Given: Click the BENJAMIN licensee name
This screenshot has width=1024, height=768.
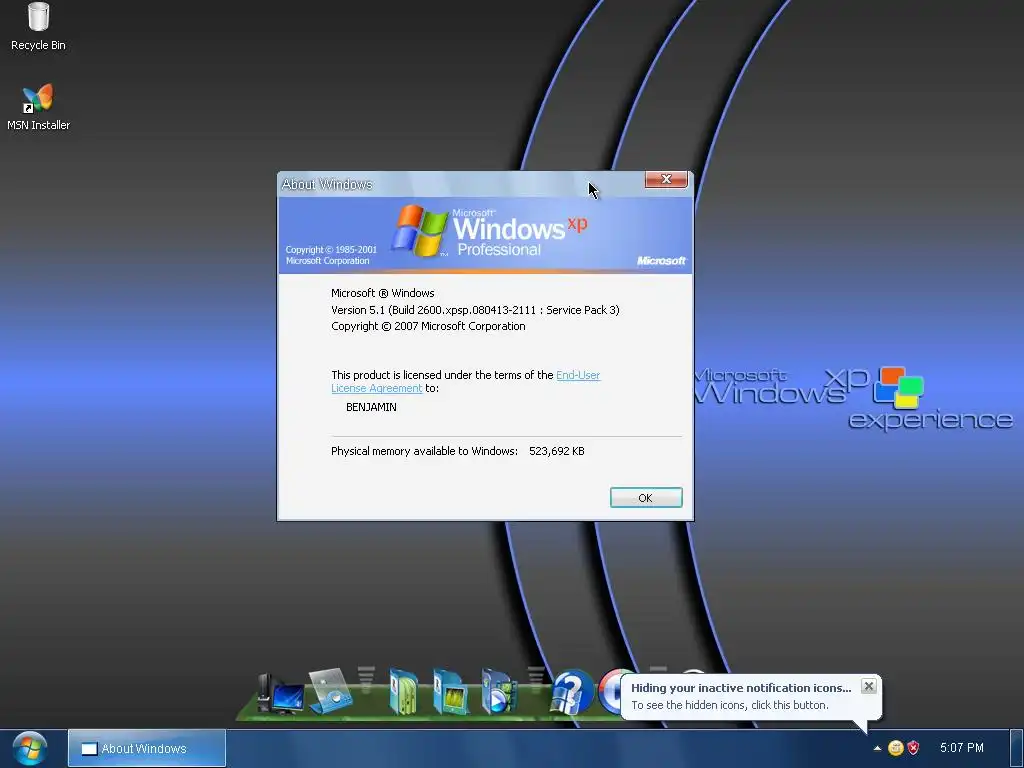Looking at the screenshot, I should (x=371, y=407).
